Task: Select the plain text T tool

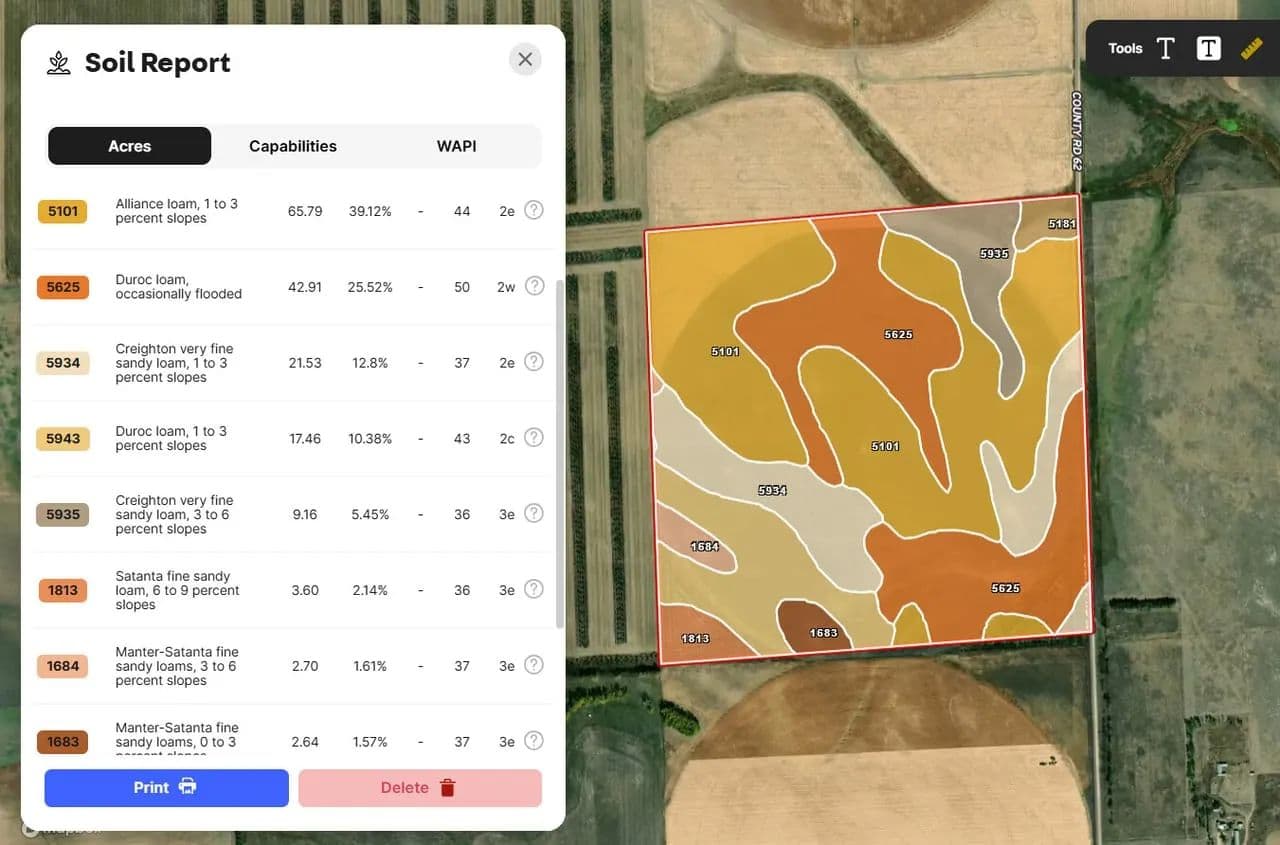Action: [1165, 48]
